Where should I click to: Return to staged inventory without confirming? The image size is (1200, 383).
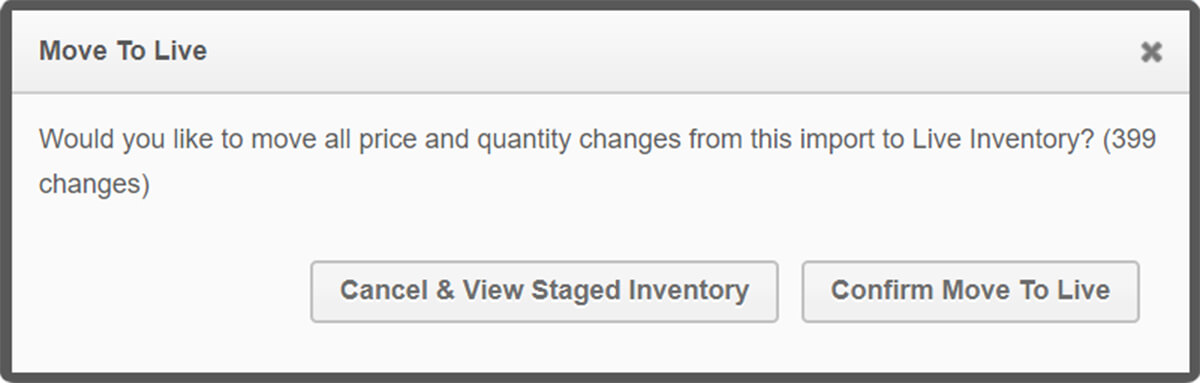pyautogui.click(x=544, y=291)
